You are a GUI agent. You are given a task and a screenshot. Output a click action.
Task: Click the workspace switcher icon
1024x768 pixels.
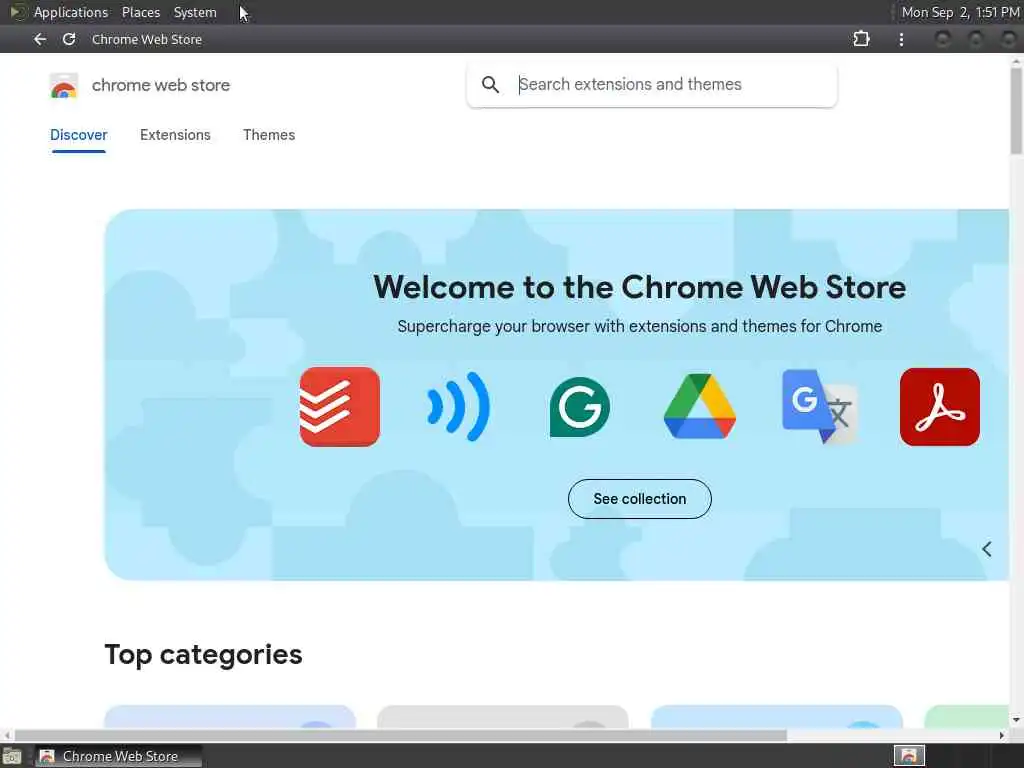click(909, 756)
